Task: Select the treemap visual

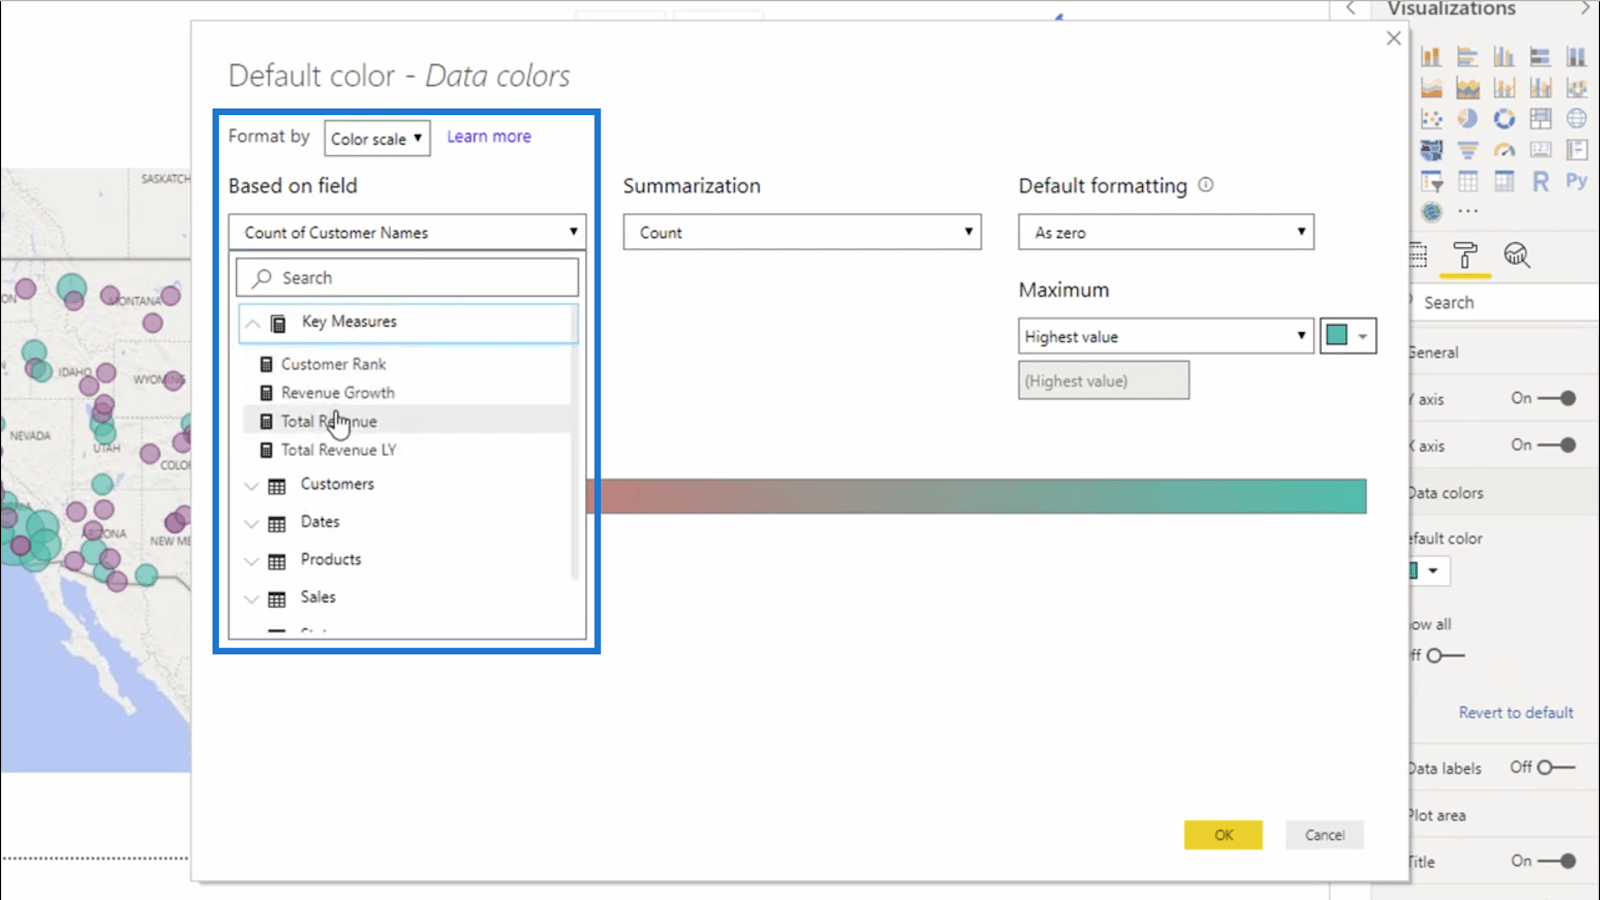Action: [1540, 119]
